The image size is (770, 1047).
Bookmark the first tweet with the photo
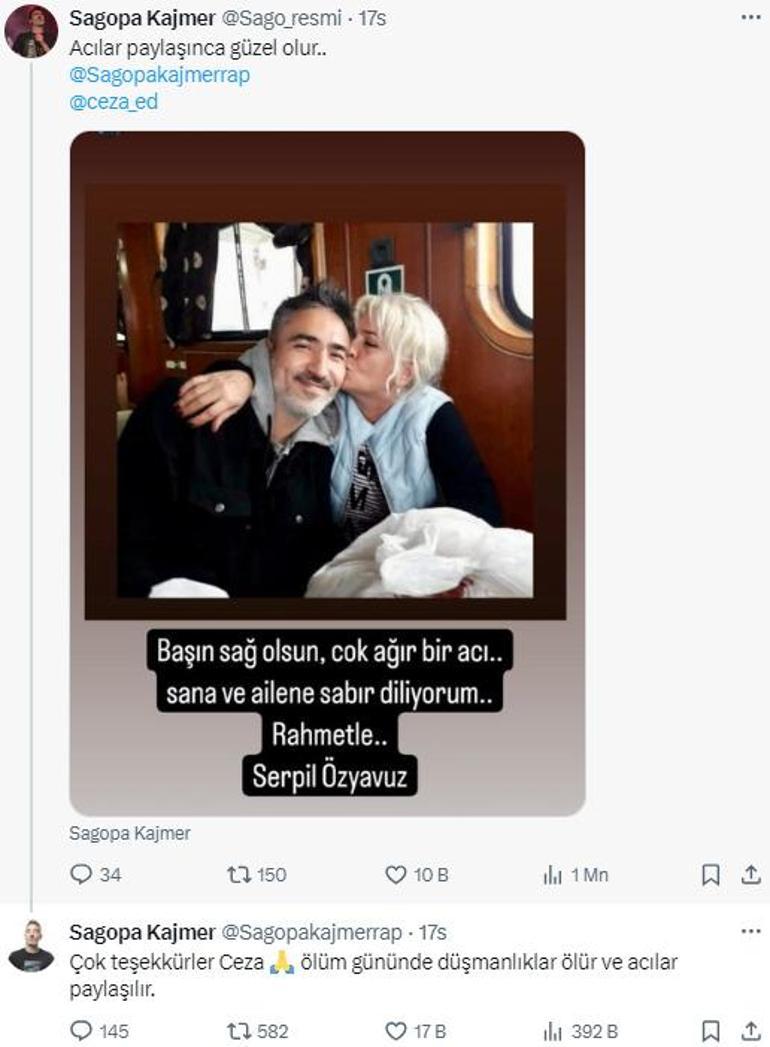711,875
